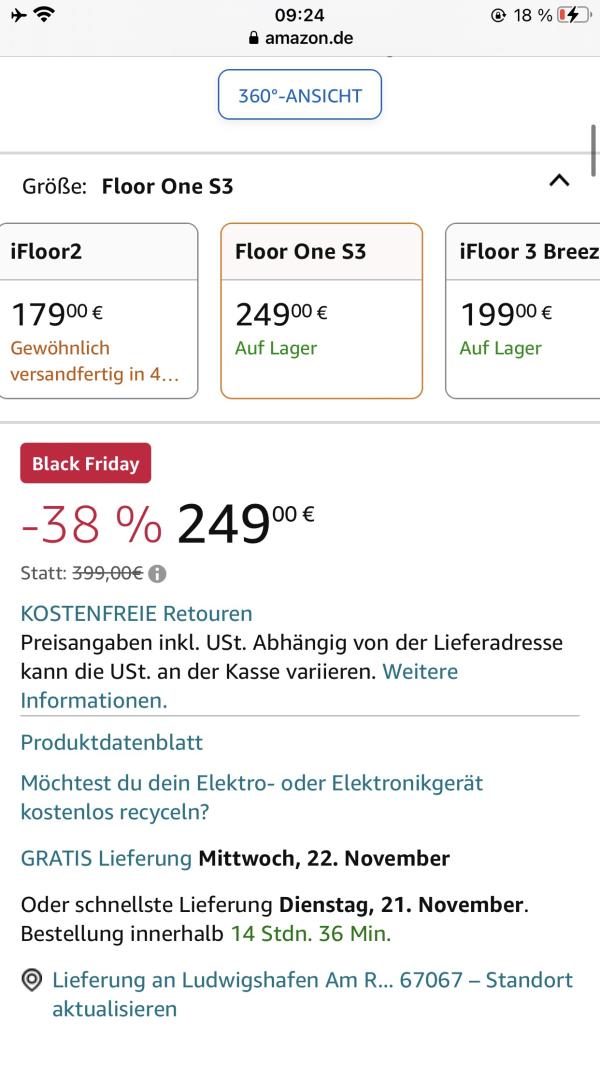Tap the battery icon in the status bar
Viewport: 600px width, 1066px height.
574,15
